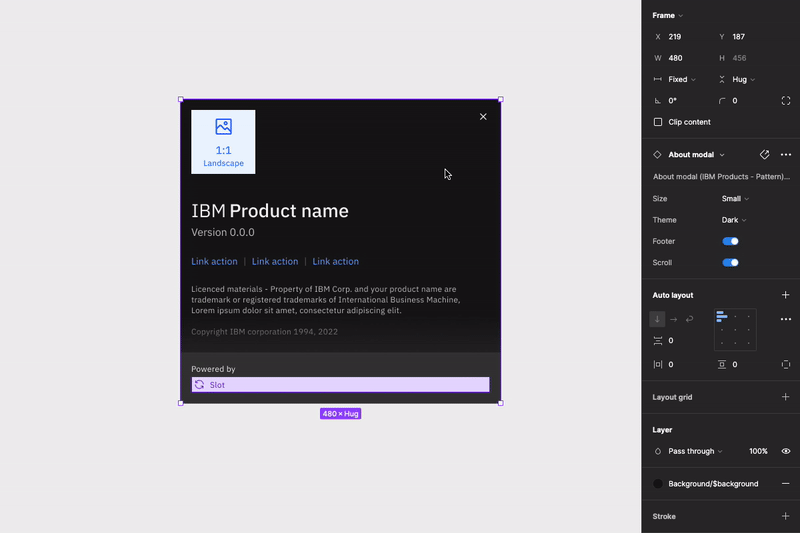Open the Frame type dropdown
Viewport: 800px width, 533px height.
(667, 15)
